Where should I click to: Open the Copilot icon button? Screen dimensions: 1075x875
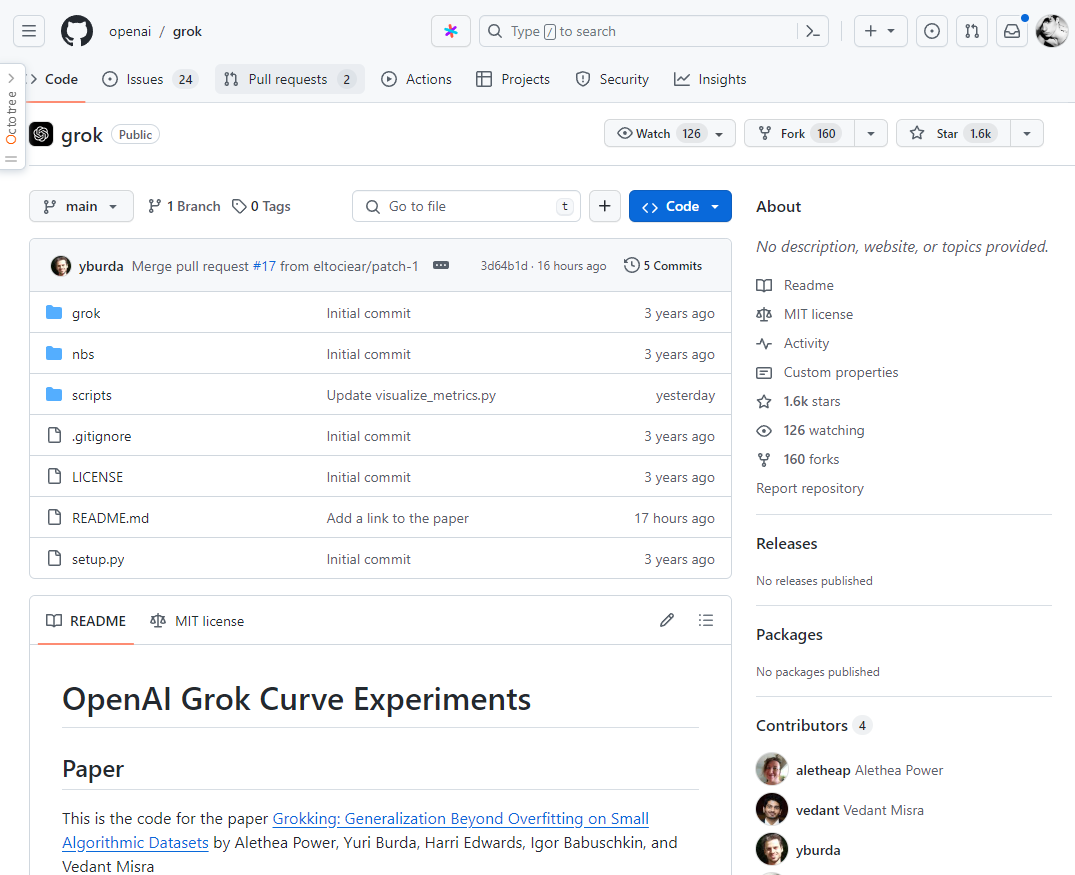point(450,31)
